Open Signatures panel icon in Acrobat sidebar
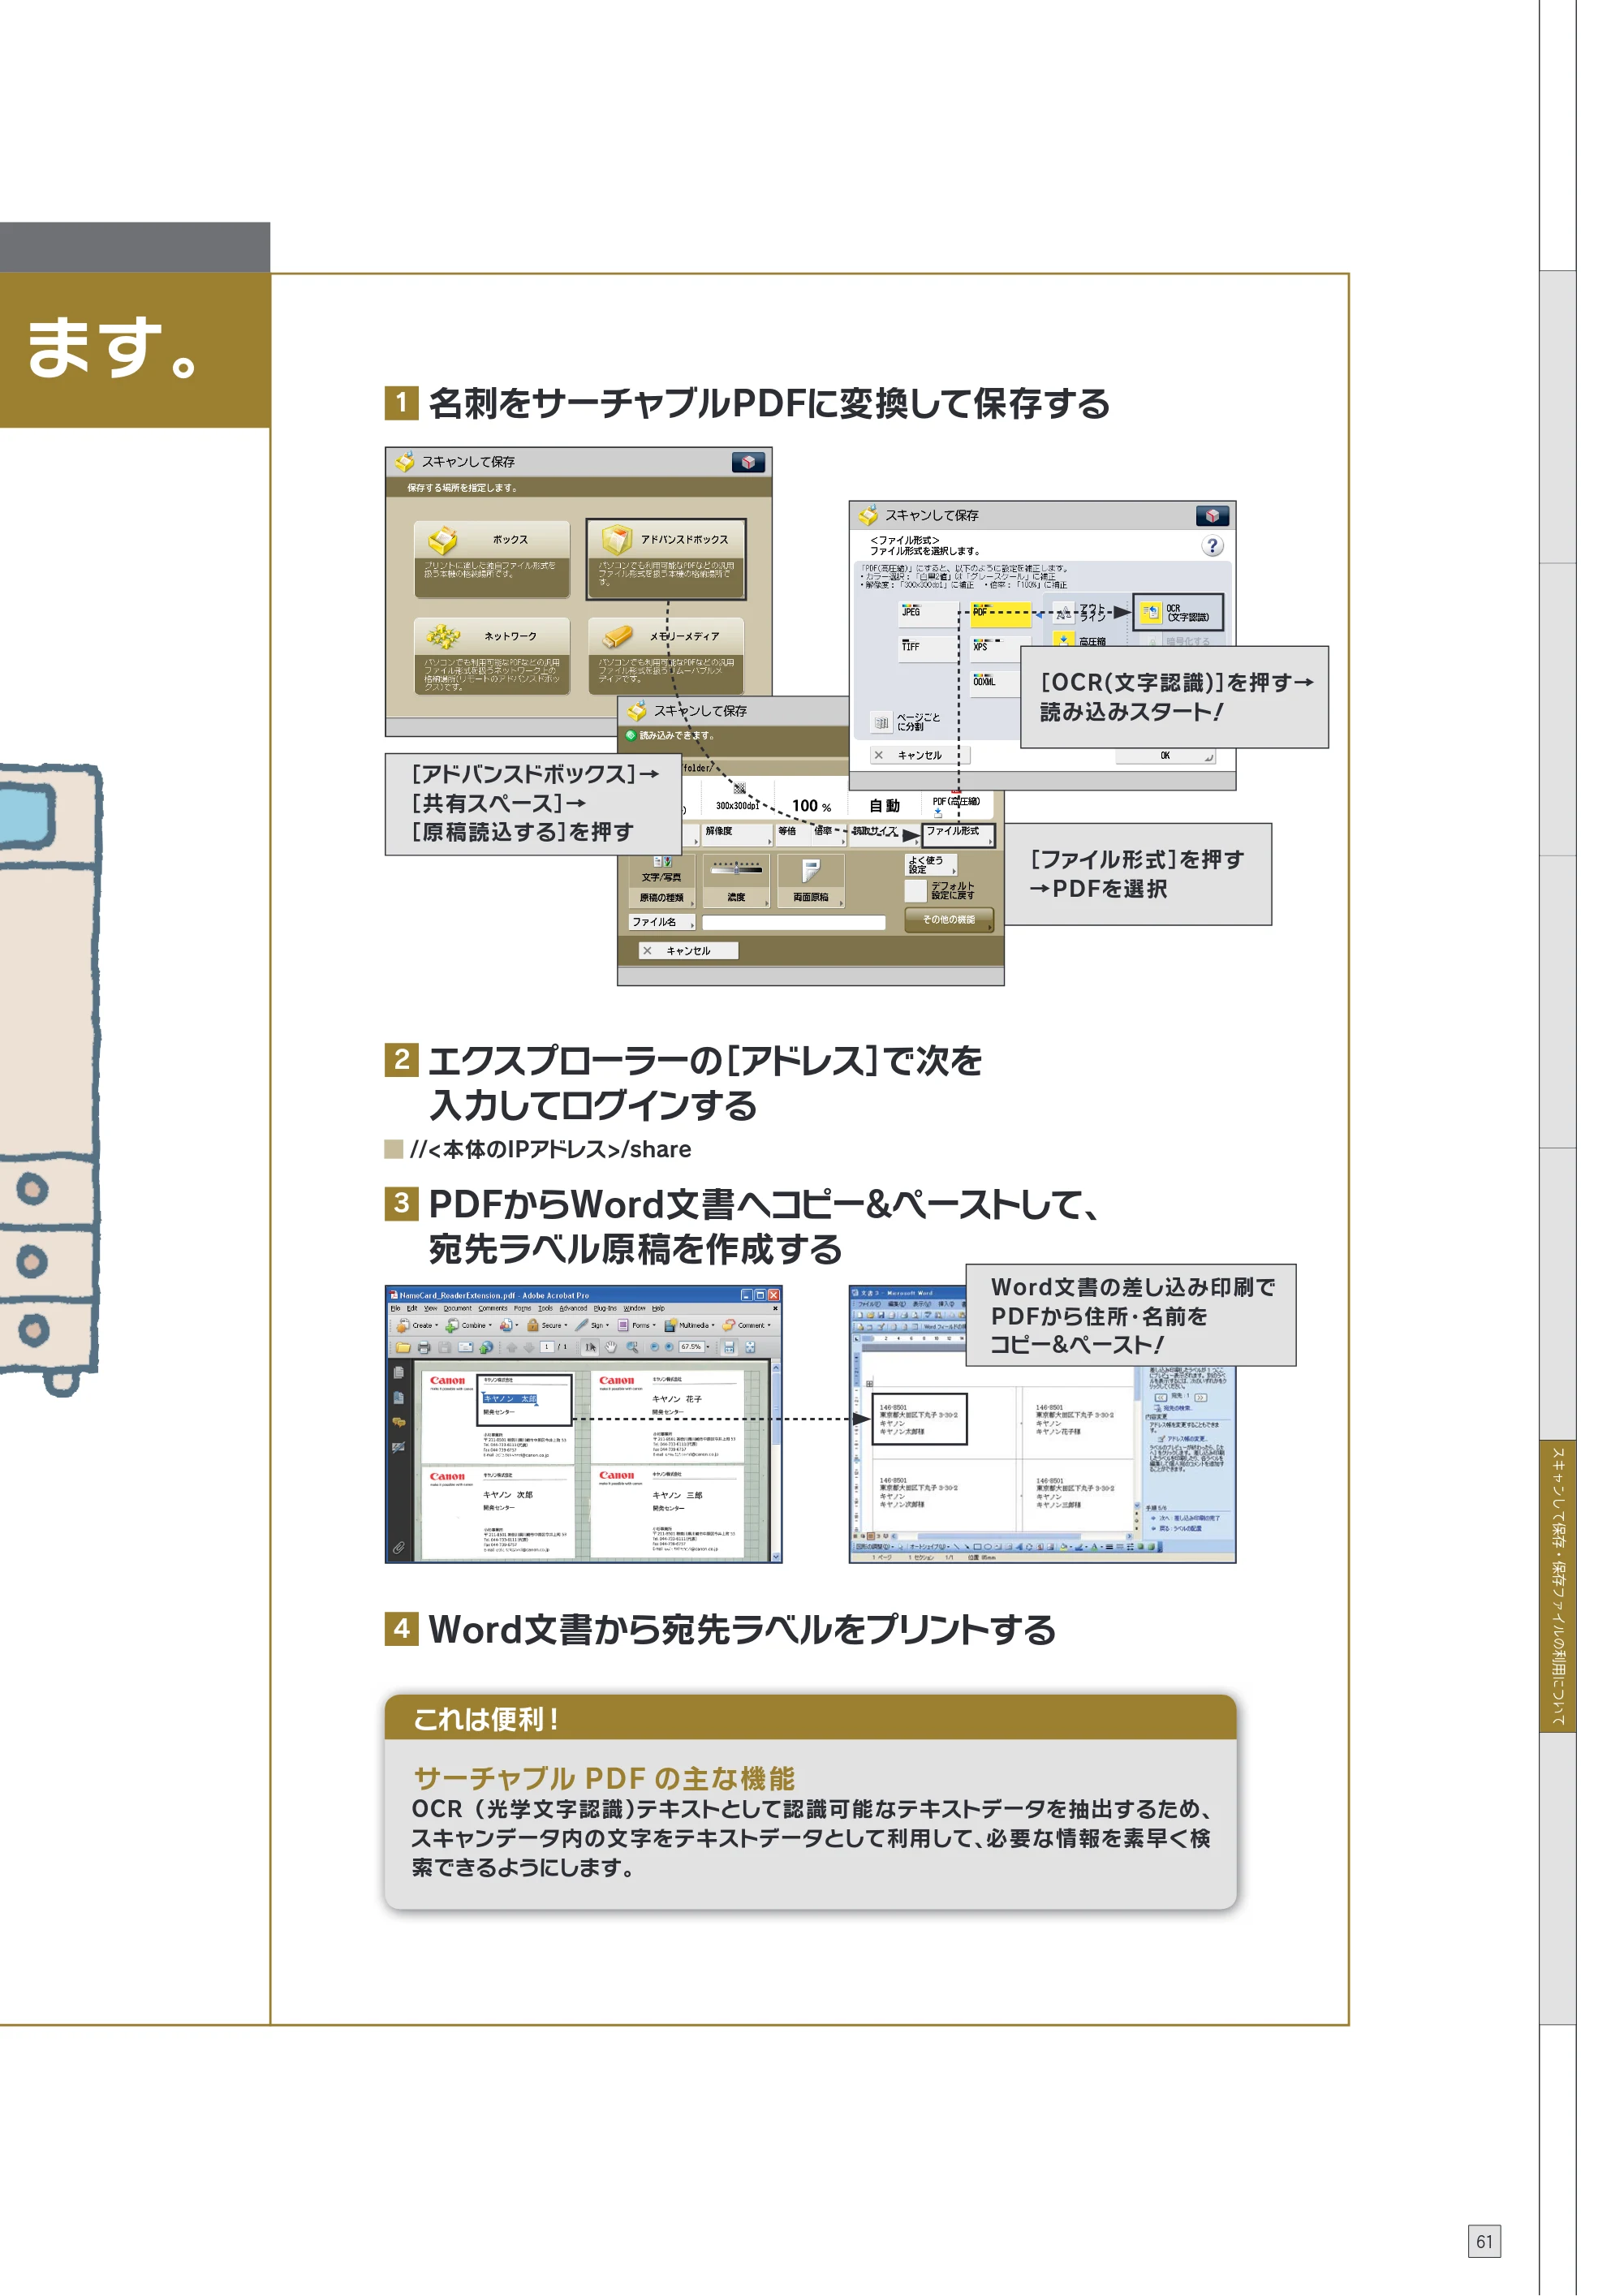Viewport: 1624px width, 2296px height. (398, 1446)
